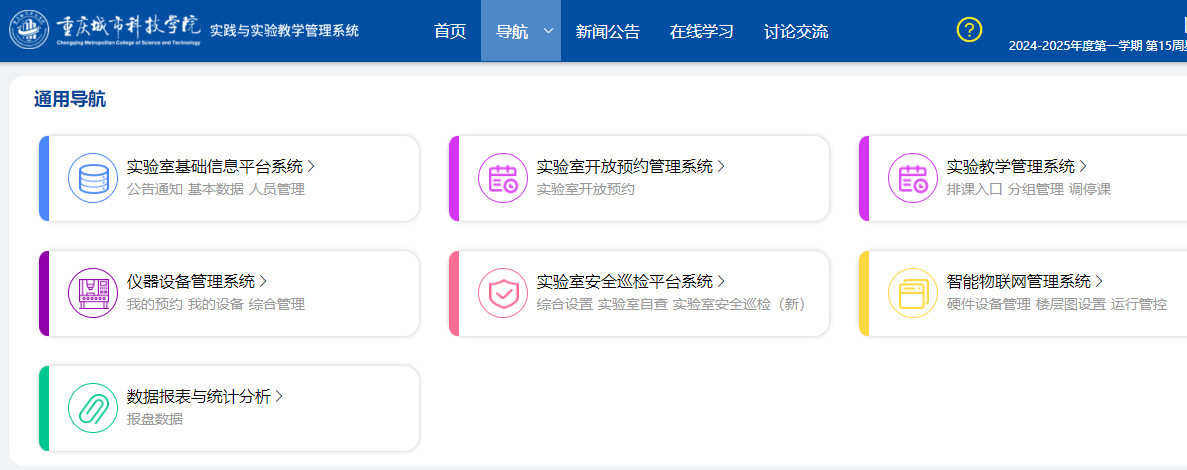The height and width of the screenshot is (470, 1187).
Task: Expand 实验室基础信息平台系统 via its chevron
Action: coord(312,166)
